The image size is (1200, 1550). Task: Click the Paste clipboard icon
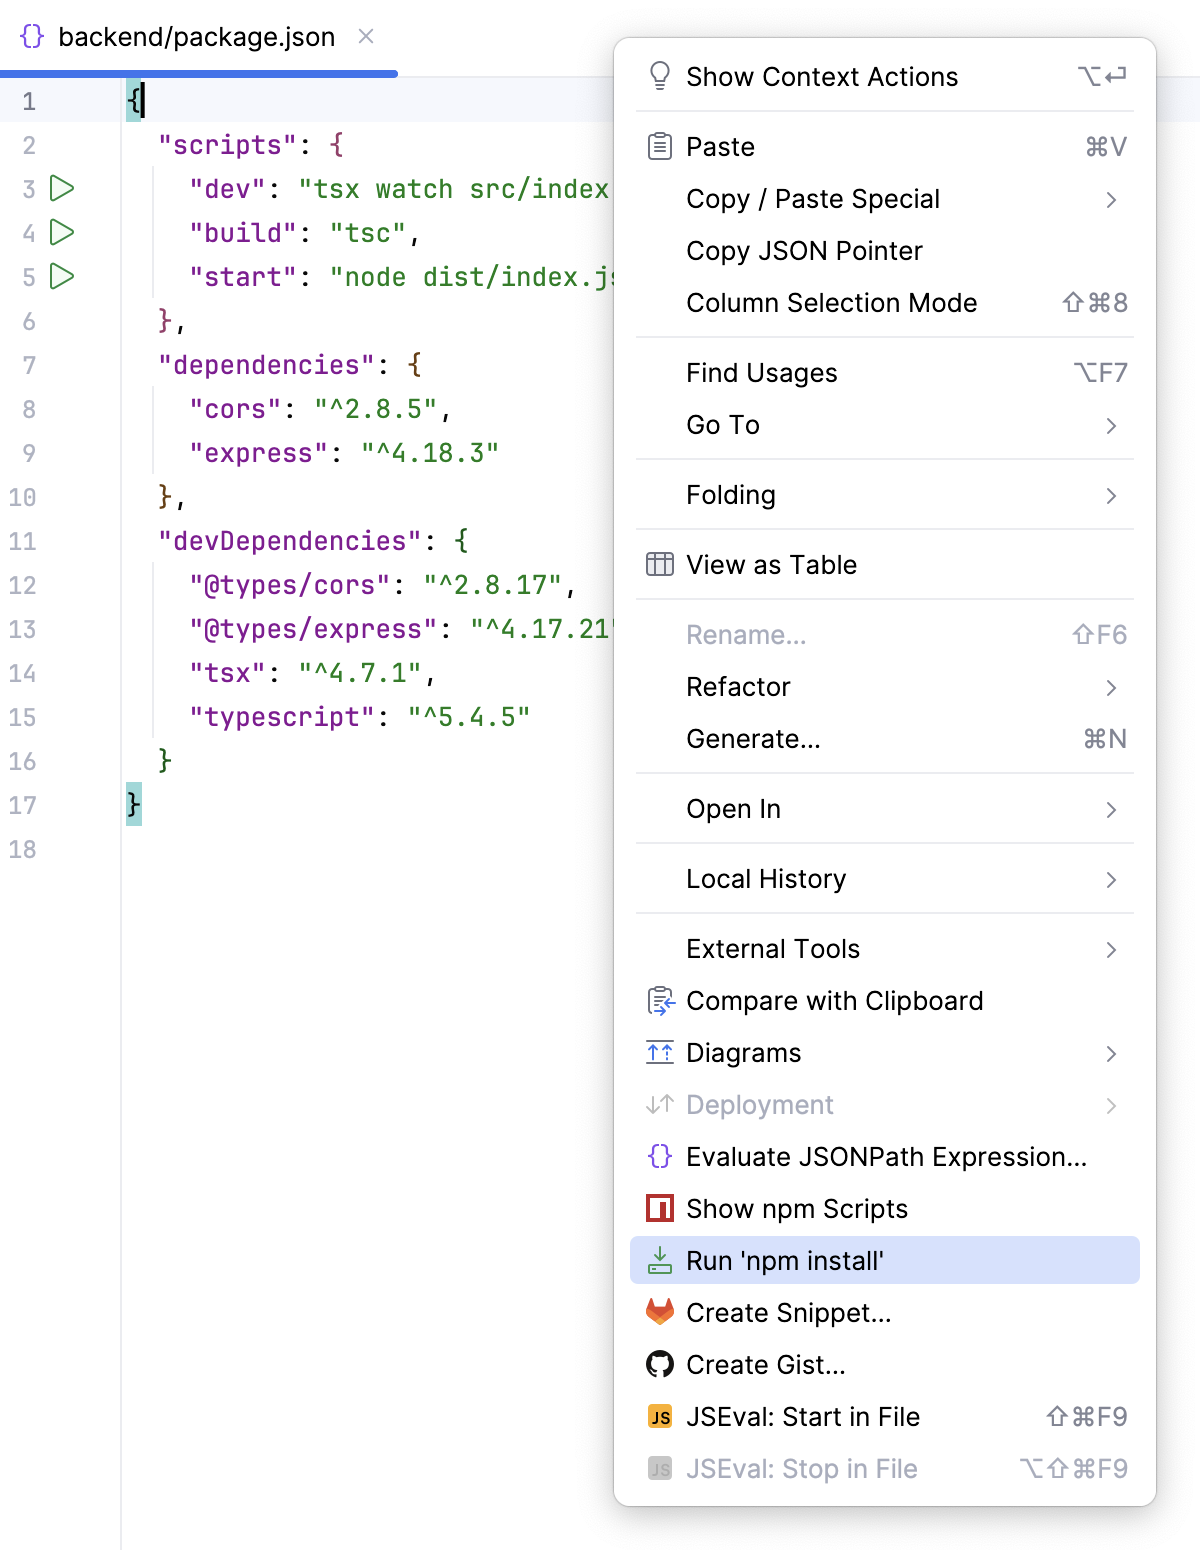click(x=660, y=146)
